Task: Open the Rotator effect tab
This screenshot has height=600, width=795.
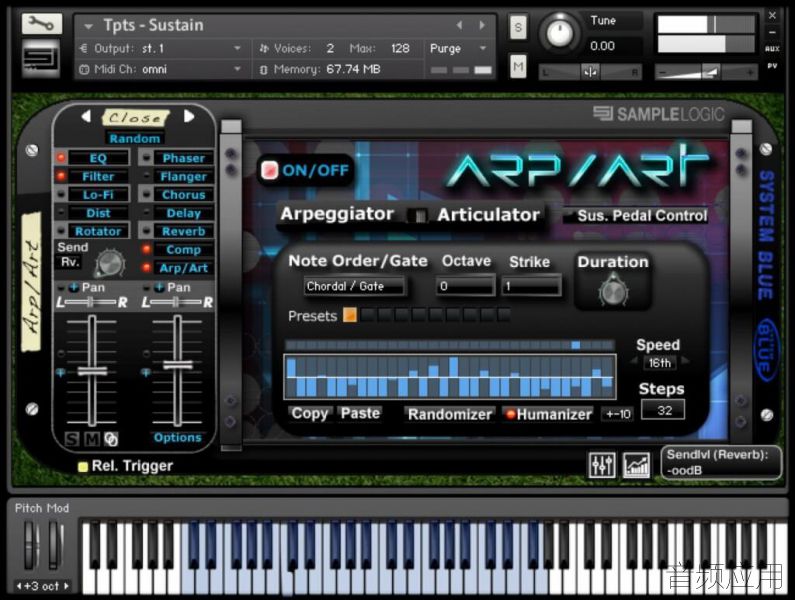Action: coord(98,231)
